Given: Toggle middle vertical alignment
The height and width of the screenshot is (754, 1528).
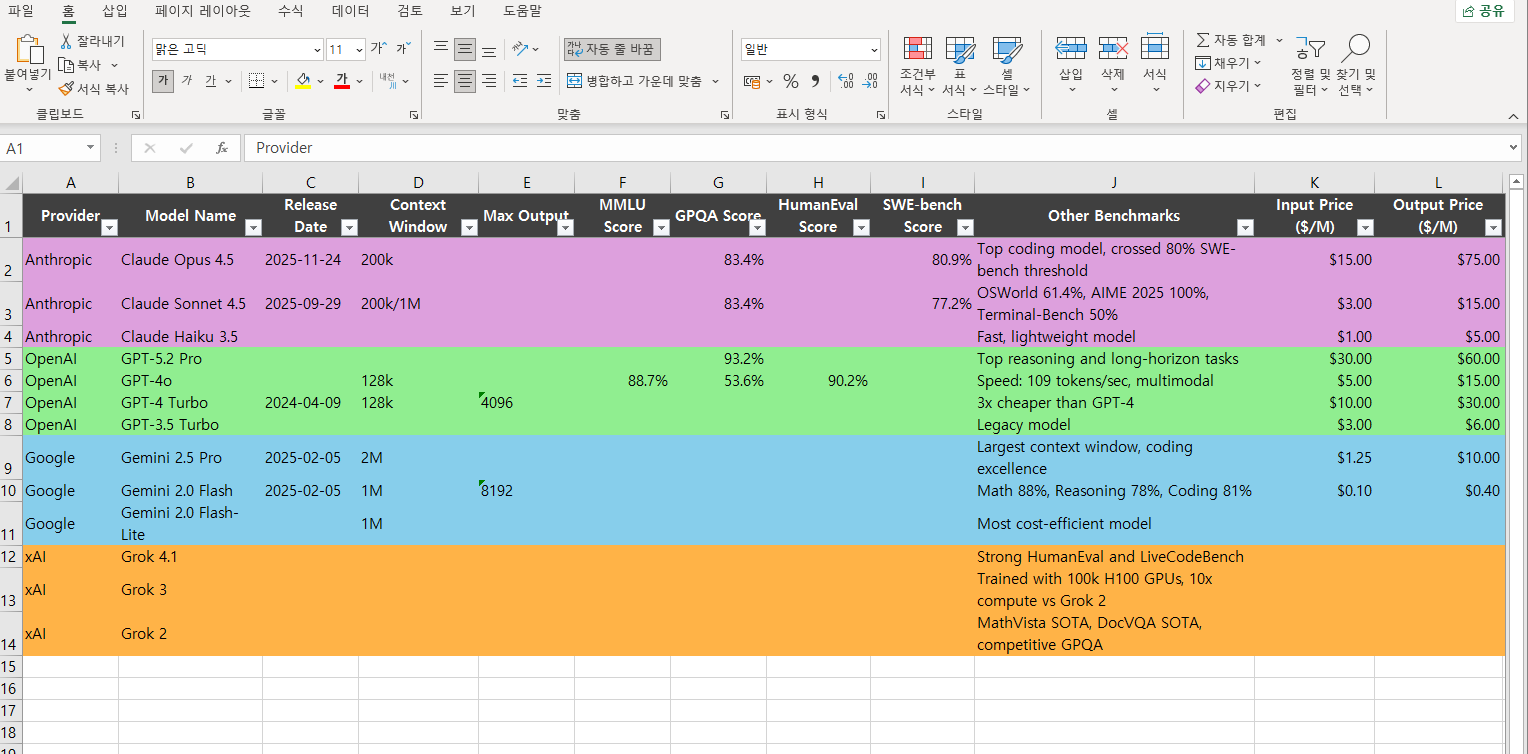Looking at the screenshot, I should click(465, 49).
